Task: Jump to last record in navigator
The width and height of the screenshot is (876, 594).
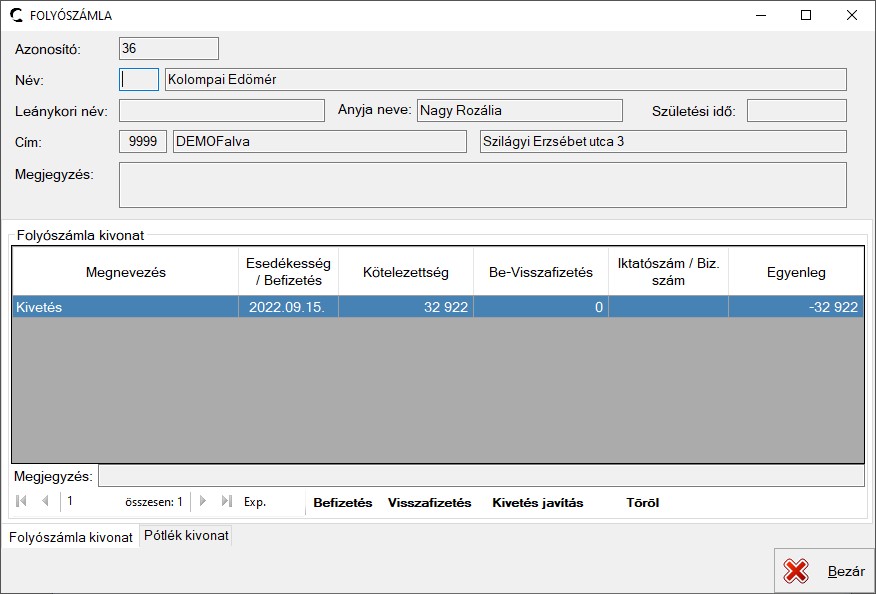Action: pyautogui.click(x=226, y=502)
